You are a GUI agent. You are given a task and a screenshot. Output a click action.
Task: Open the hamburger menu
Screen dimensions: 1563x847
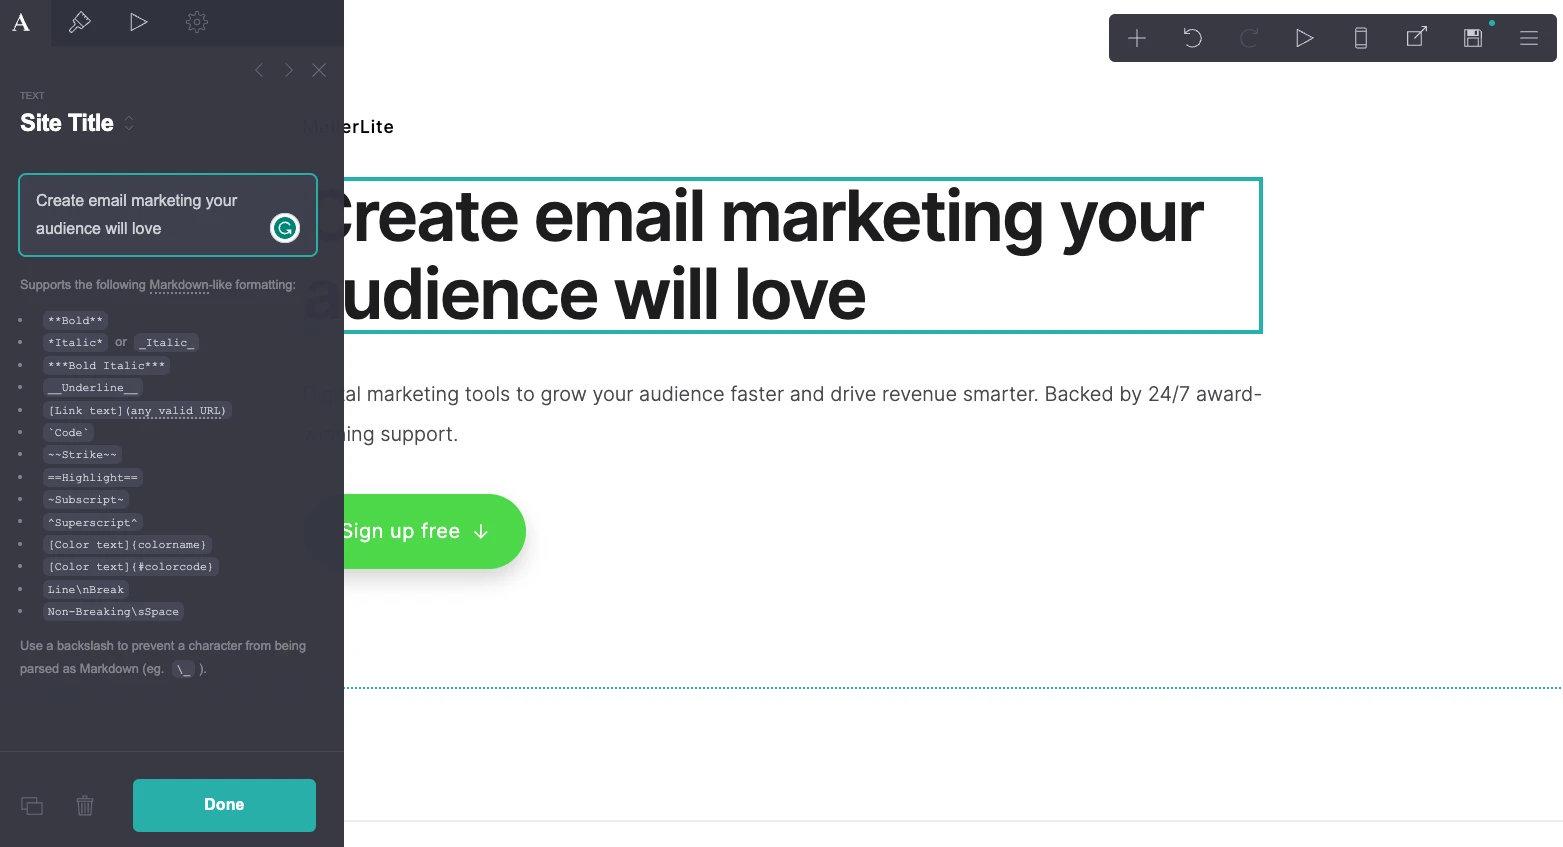click(x=1528, y=38)
